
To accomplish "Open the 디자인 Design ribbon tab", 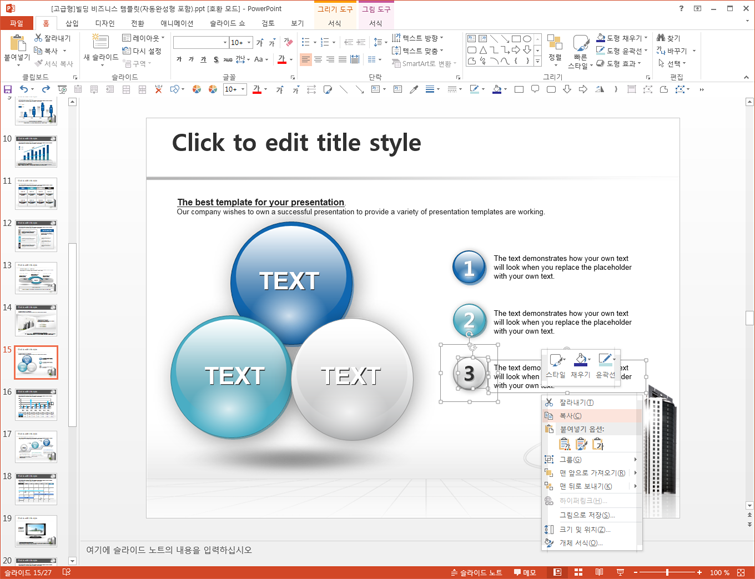I will (104, 23).
